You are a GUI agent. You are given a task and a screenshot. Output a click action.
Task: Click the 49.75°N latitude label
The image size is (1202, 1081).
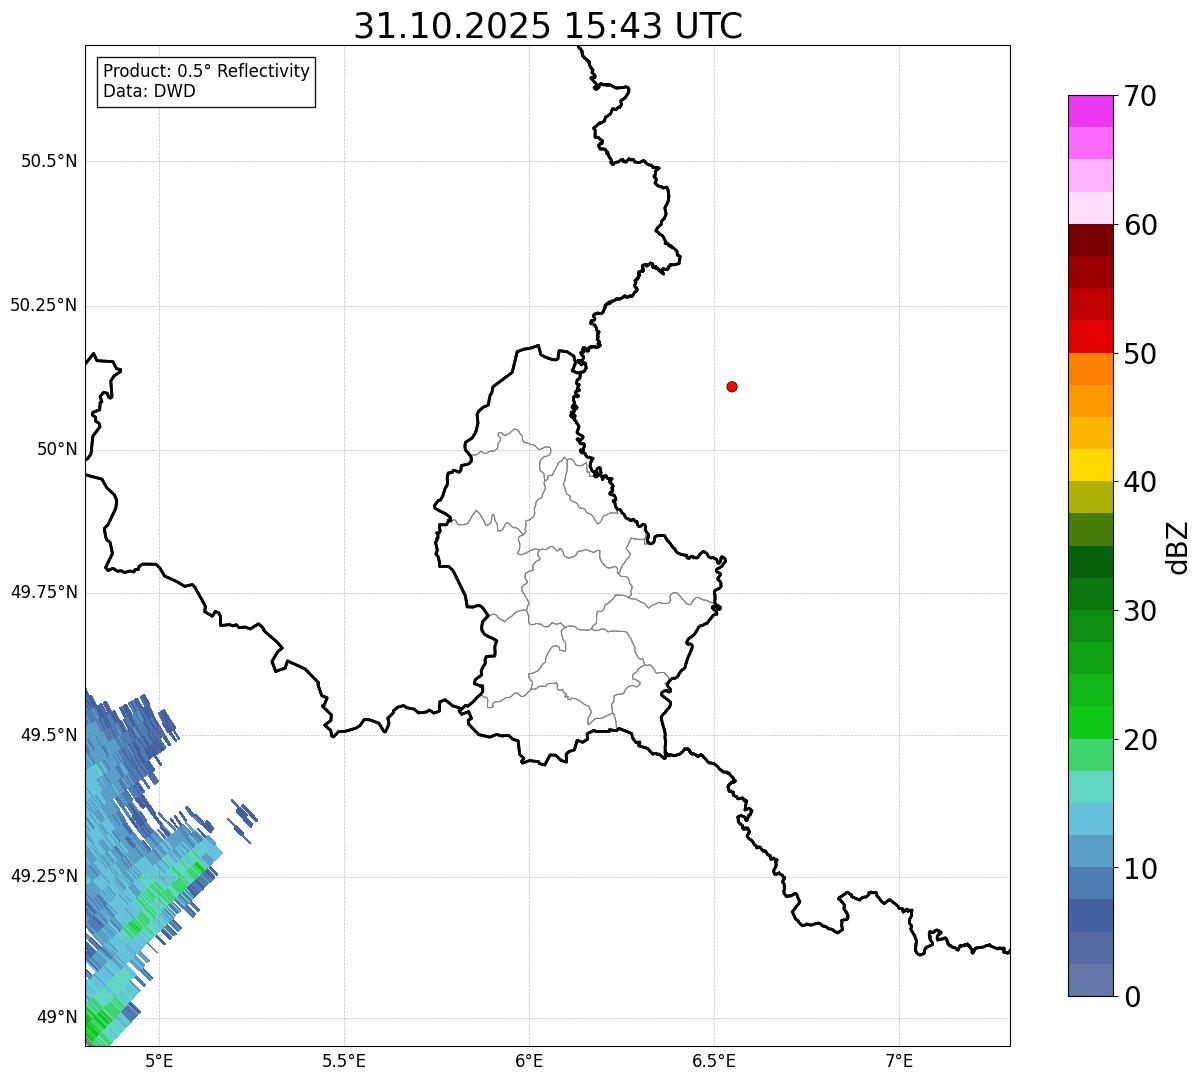pos(43,592)
